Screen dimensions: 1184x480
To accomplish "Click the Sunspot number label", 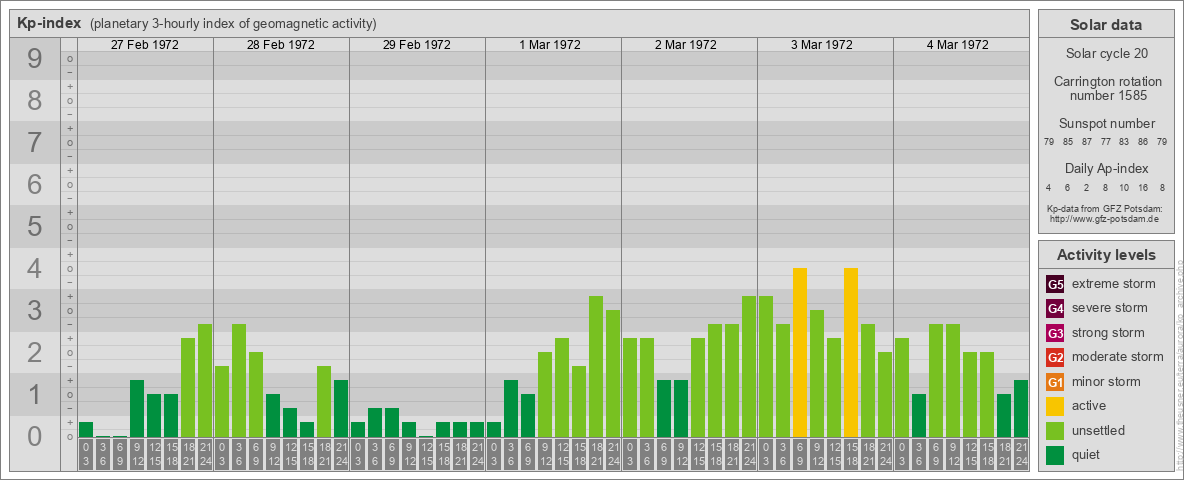I will coord(1107,124).
